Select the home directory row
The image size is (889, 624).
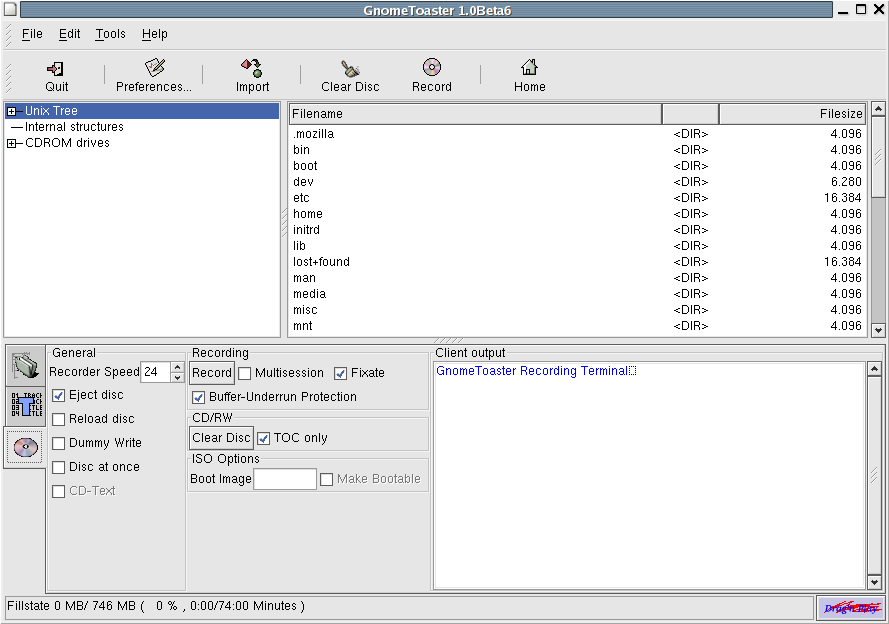(577, 214)
